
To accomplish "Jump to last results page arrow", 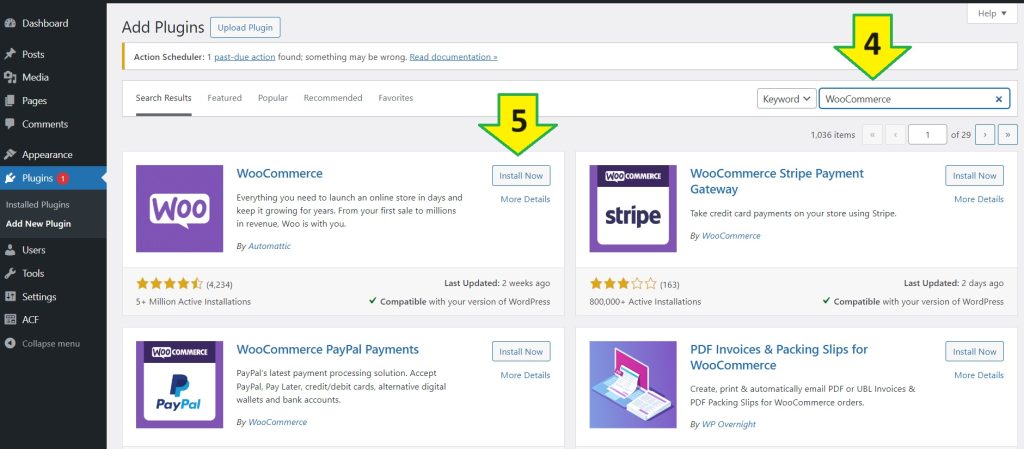I will tap(1008, 135).
